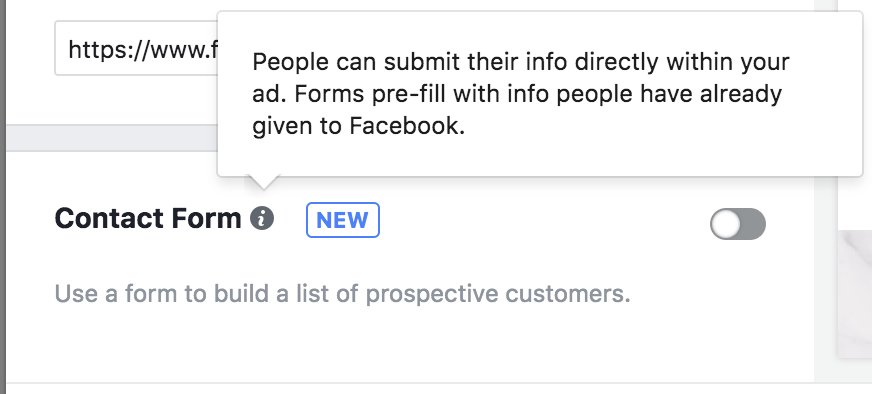This screenshot has width=872, height=394.
Task: Click the white knob of the toggle
Action: pyautogui.click(x=726, y=224)
